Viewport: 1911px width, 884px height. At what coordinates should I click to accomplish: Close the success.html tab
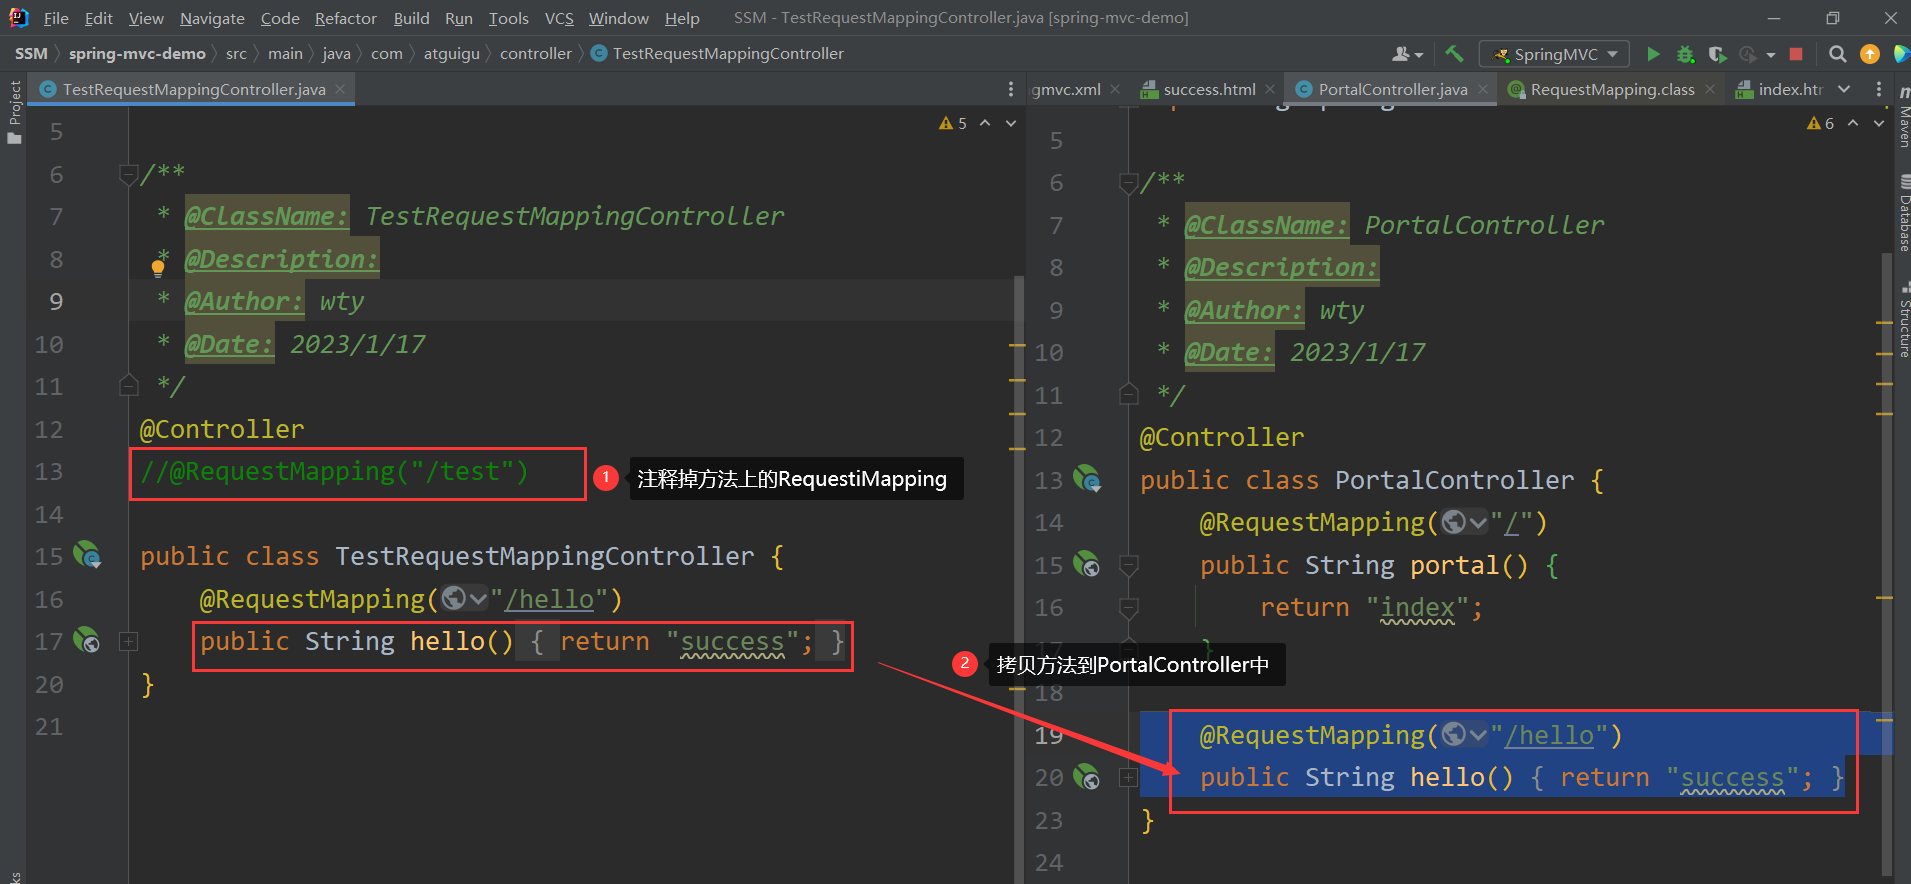coord(1270,89)
